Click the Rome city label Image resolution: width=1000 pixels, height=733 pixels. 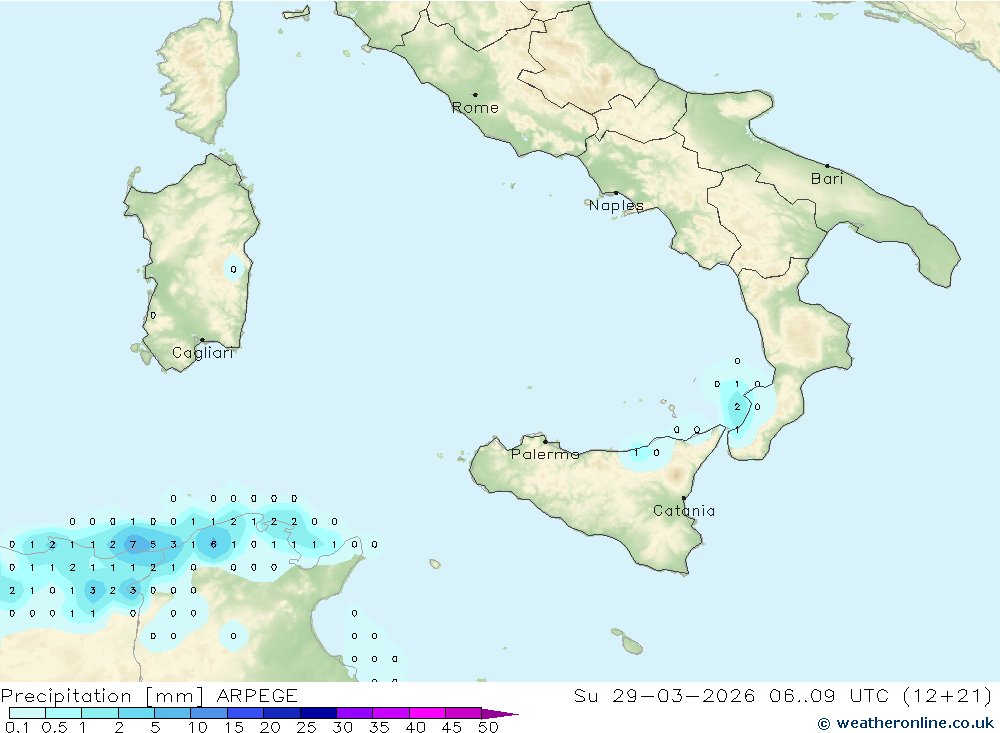click(x=475, y=108)
